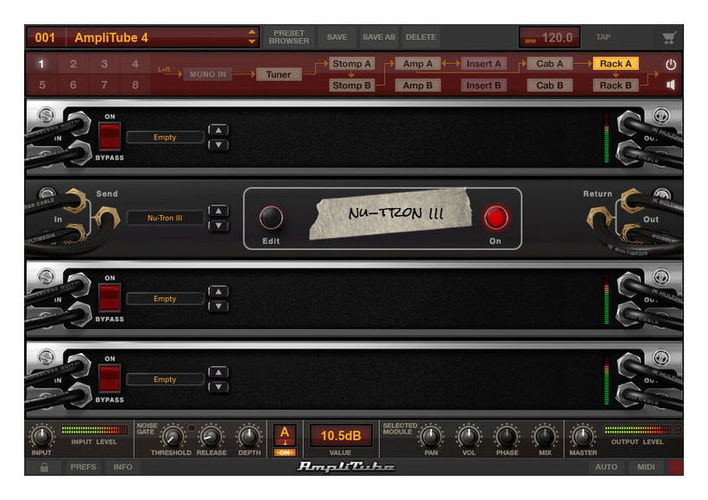Click the SAVE button
708x500 pixels.
pyautogui.click(x=337, y=37)
